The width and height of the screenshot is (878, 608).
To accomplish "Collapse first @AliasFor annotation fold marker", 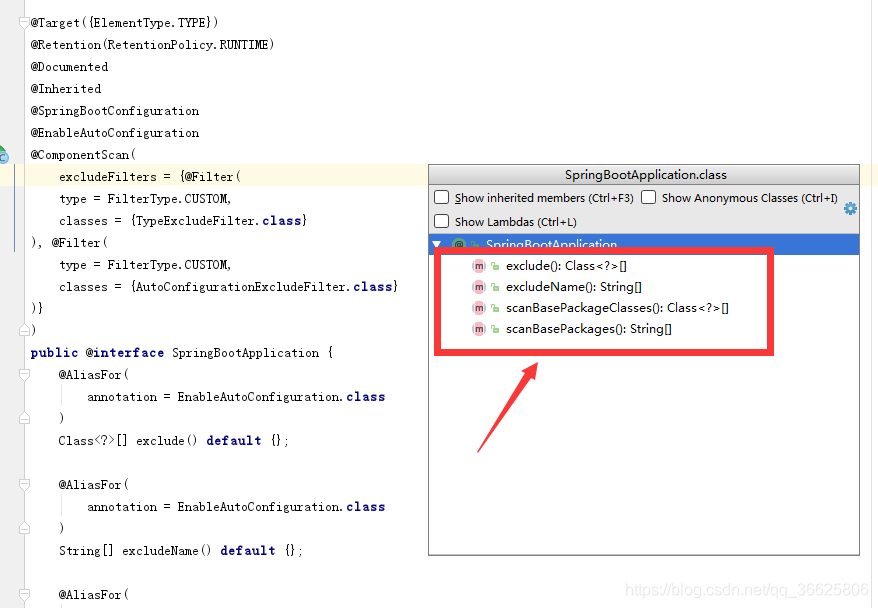I will point(24,375).
